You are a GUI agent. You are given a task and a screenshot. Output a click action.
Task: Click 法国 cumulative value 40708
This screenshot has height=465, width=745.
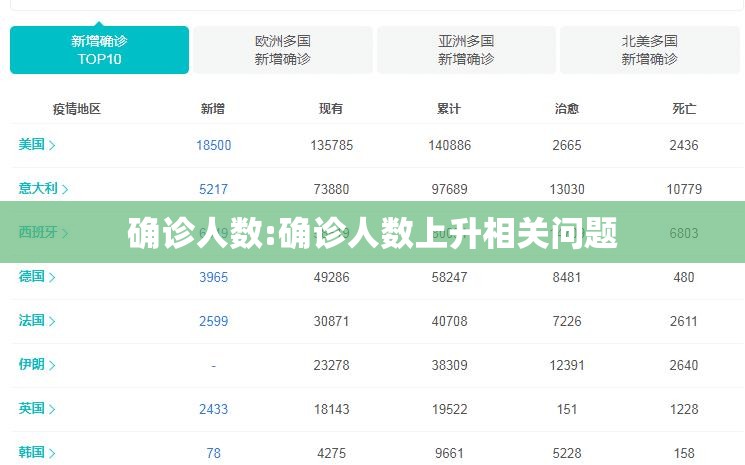tap(449, 322)
